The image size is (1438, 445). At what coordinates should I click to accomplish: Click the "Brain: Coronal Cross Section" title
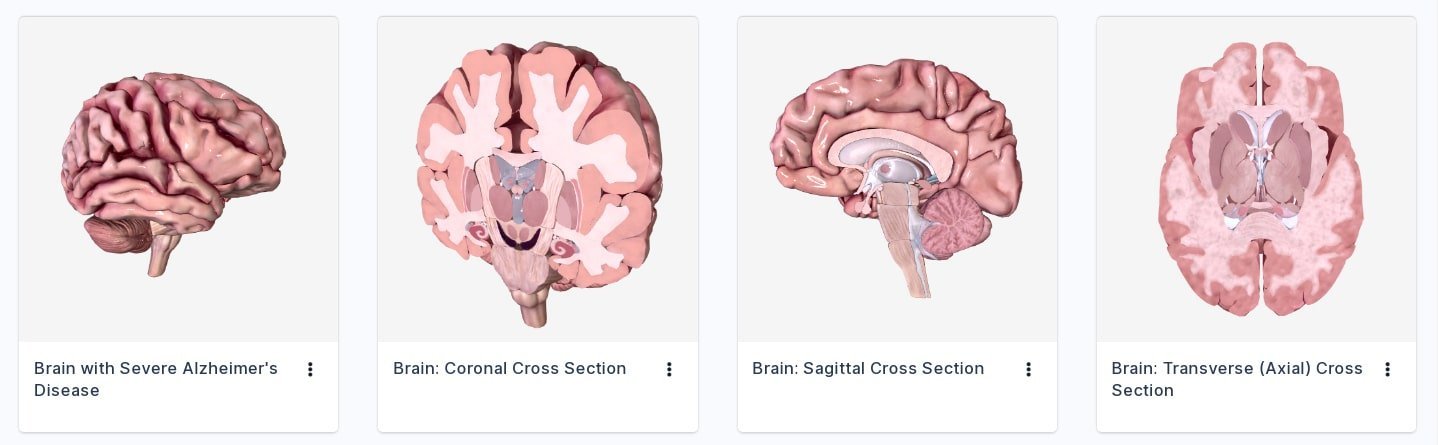pyautogui.click(x=509, y=368)
